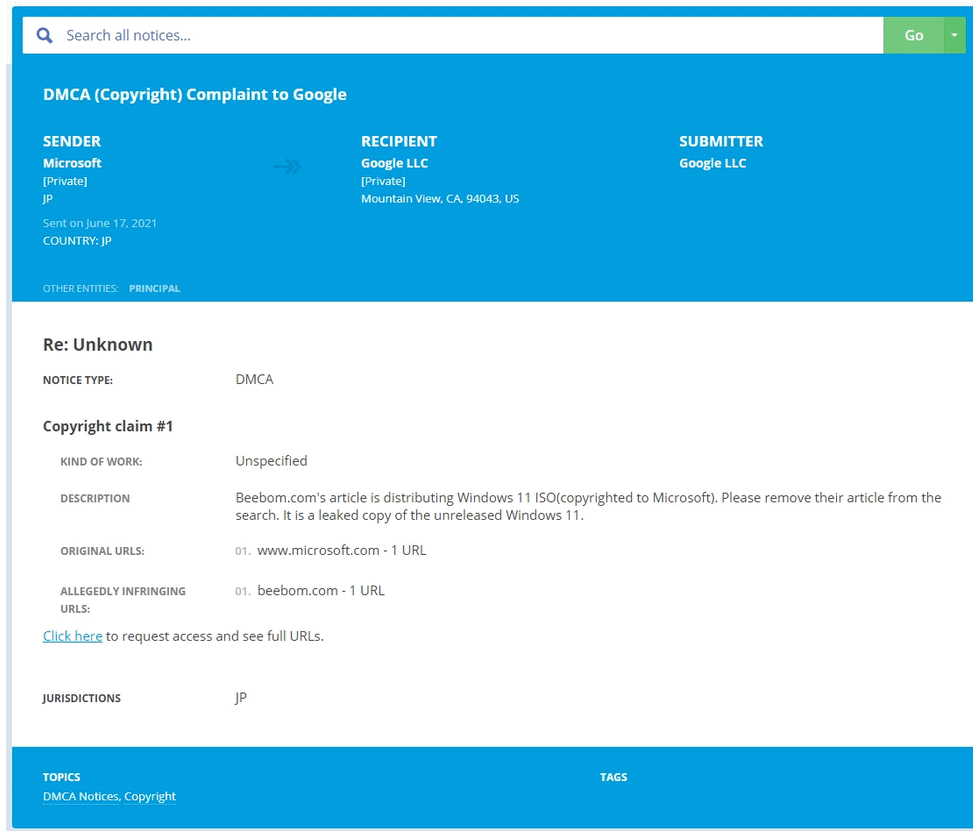The image size is (973, 832).
Task: Click the 'KIND OF WORK:' label
Action: (x=101, y=462)
